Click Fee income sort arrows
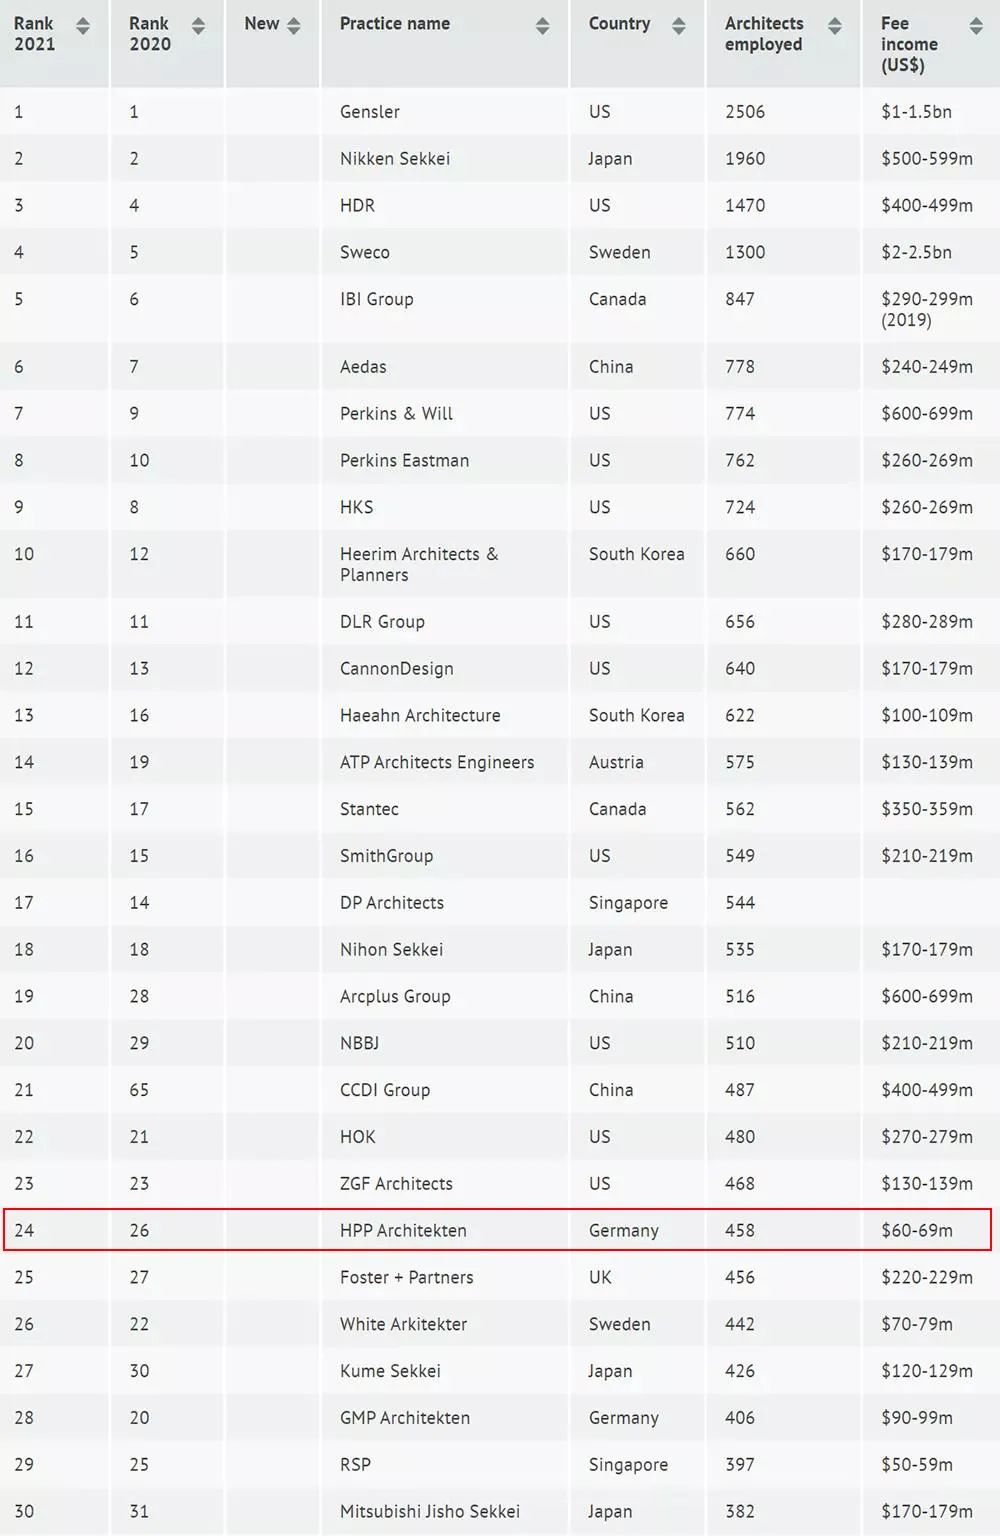 coord(976,26)
